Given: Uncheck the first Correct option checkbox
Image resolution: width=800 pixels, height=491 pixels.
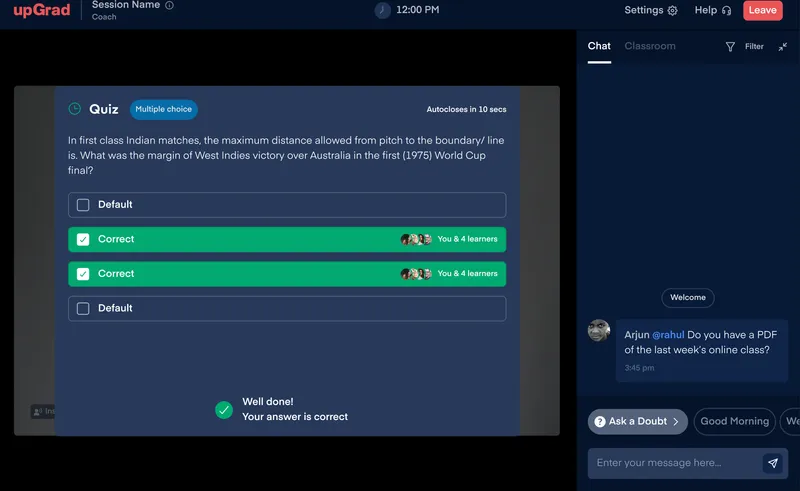Looking at the screenshot, I should pyautogui.click(x=83, y=239).
